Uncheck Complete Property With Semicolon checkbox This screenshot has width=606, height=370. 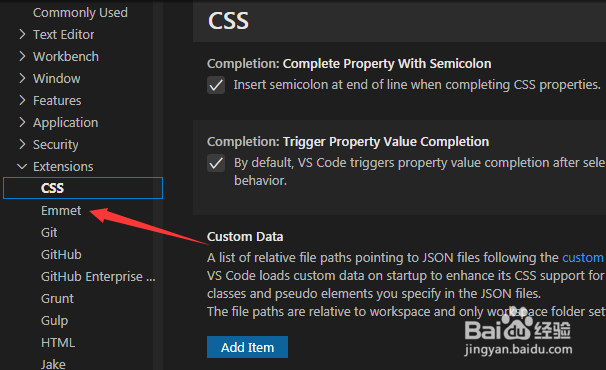pyautogui.click(x=216, y=85)
